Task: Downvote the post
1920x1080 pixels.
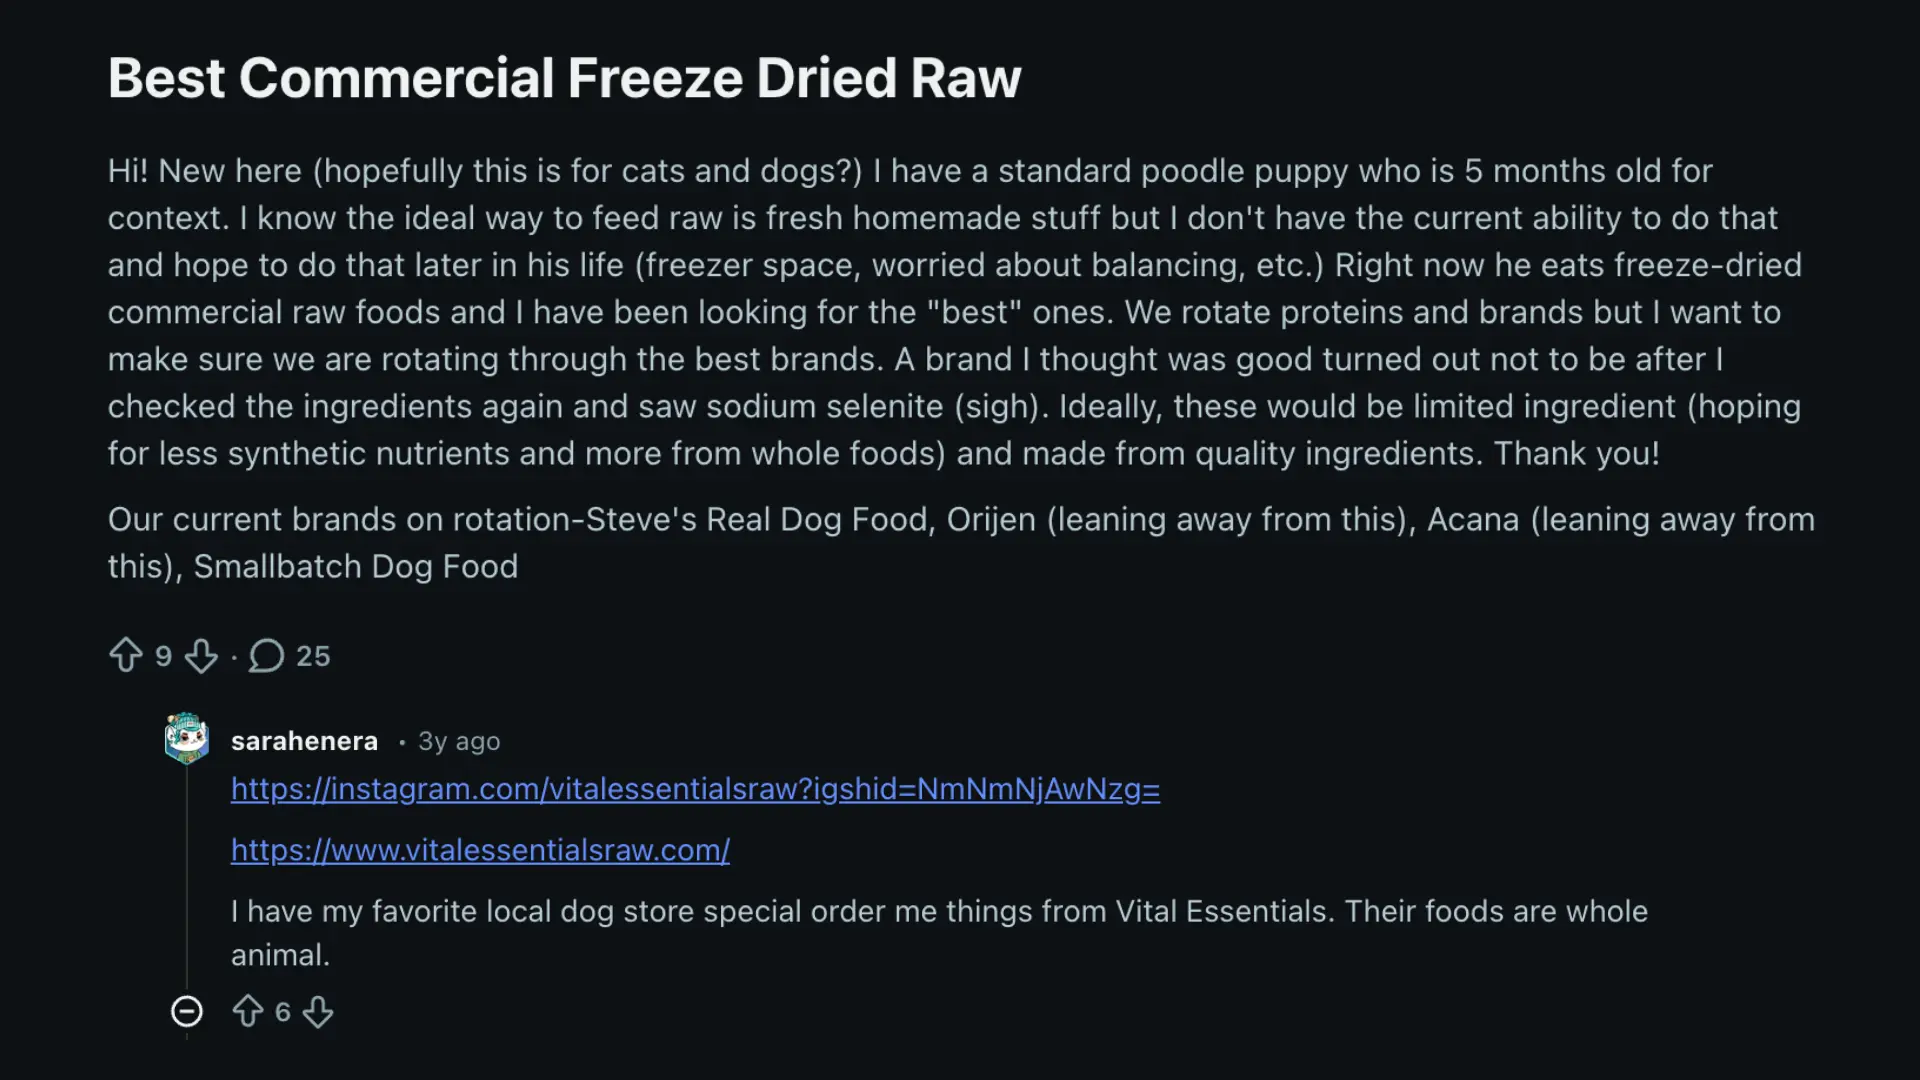Action: click(x=201, y=657)
